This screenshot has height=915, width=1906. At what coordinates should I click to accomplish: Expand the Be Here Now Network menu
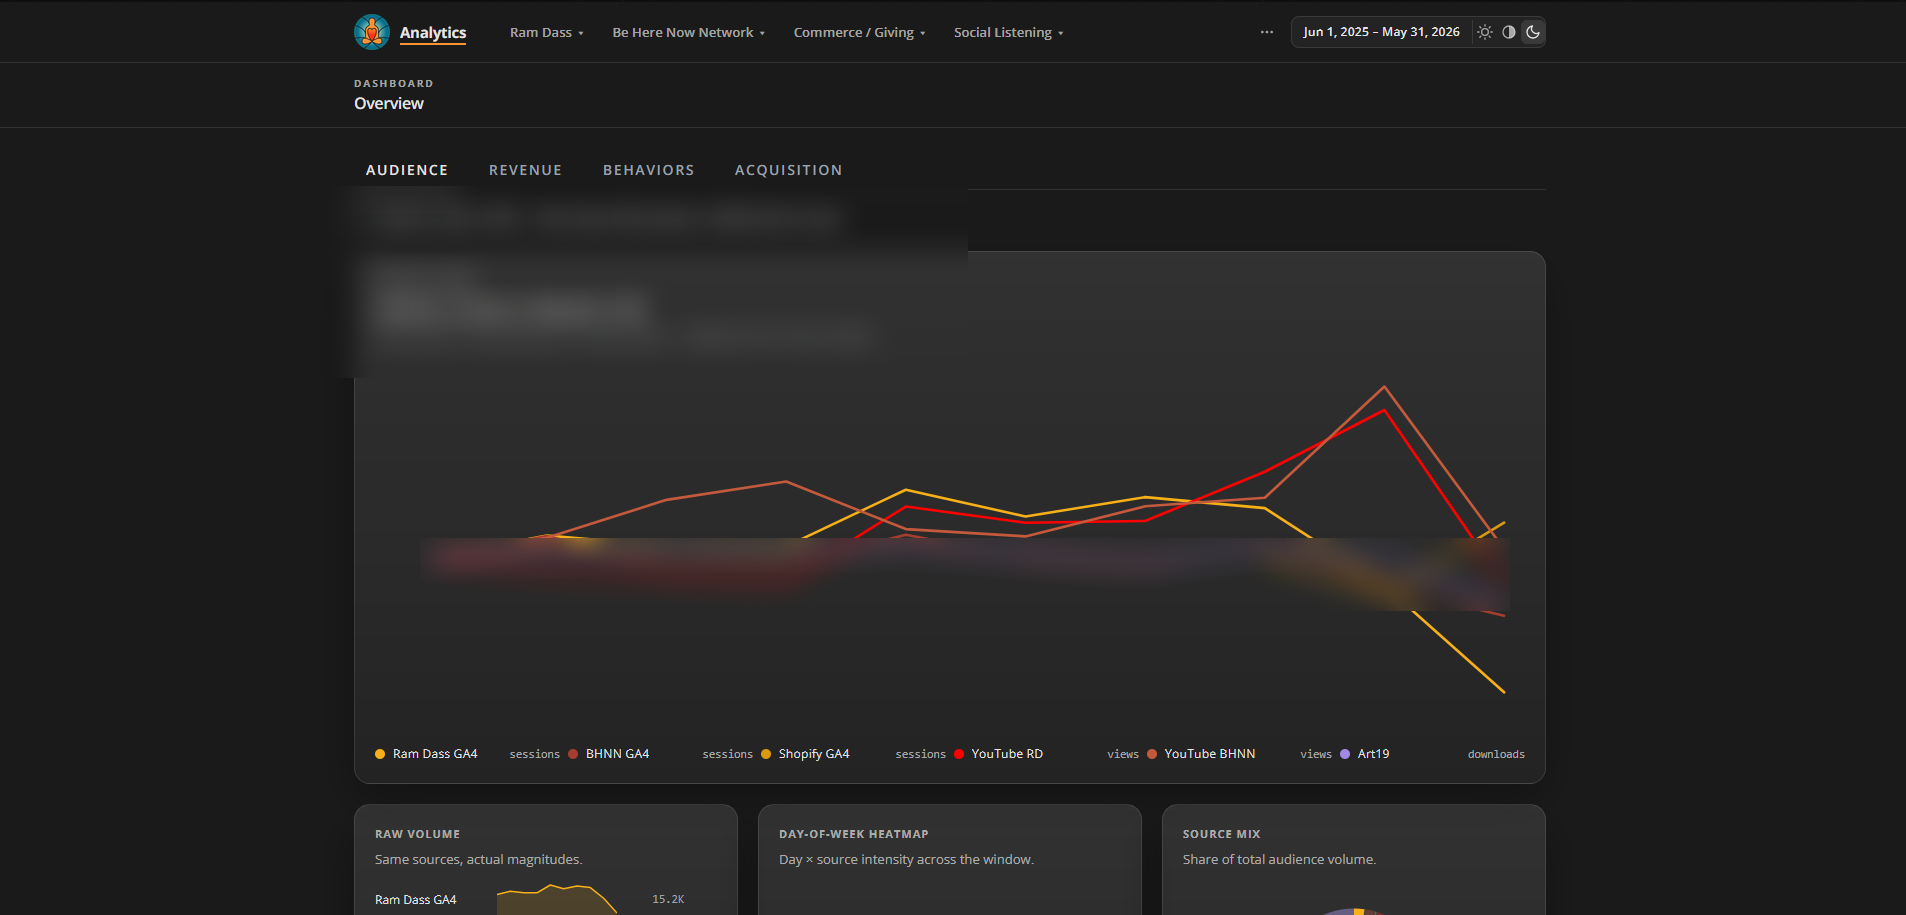point(689,33)
